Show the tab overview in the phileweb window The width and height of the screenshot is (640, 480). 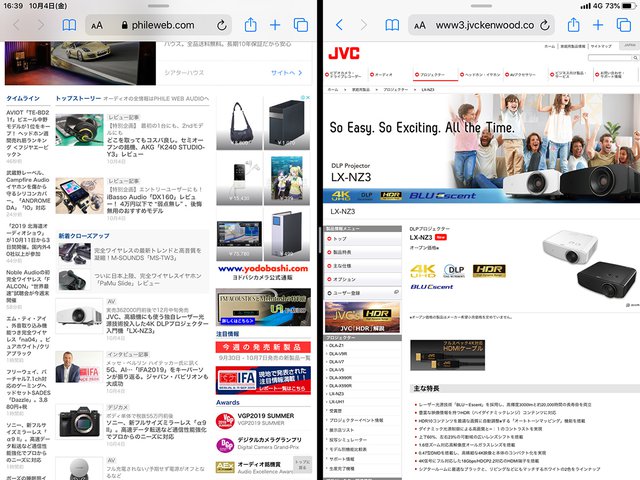[x=301, y=25]
